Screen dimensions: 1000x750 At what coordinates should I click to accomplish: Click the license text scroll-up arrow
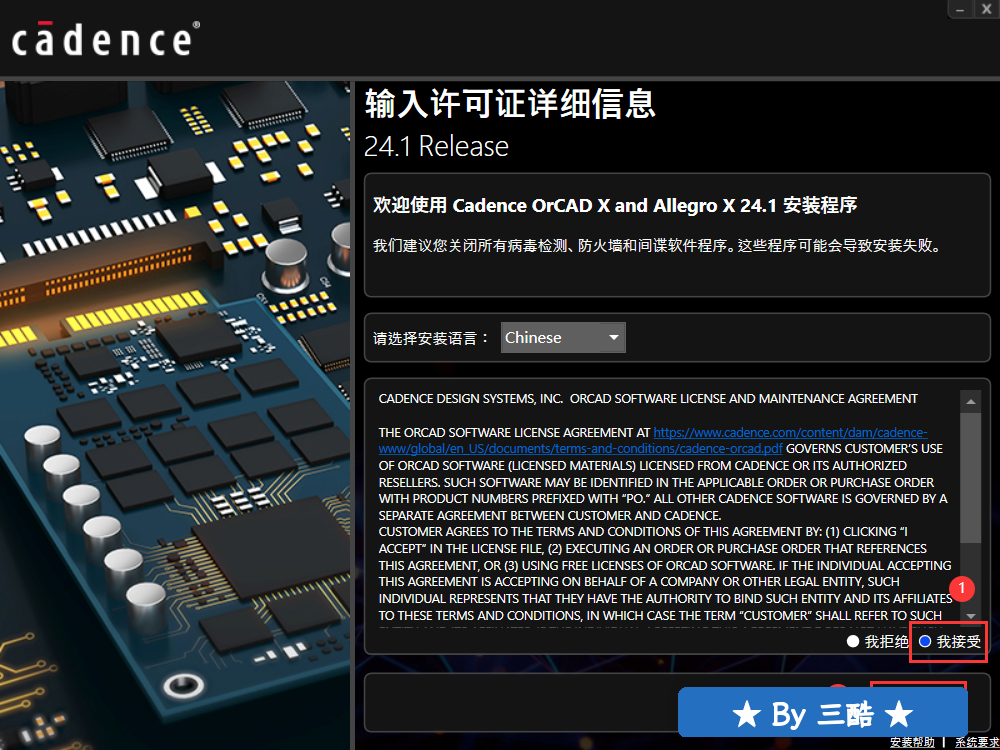click(971, 402)
